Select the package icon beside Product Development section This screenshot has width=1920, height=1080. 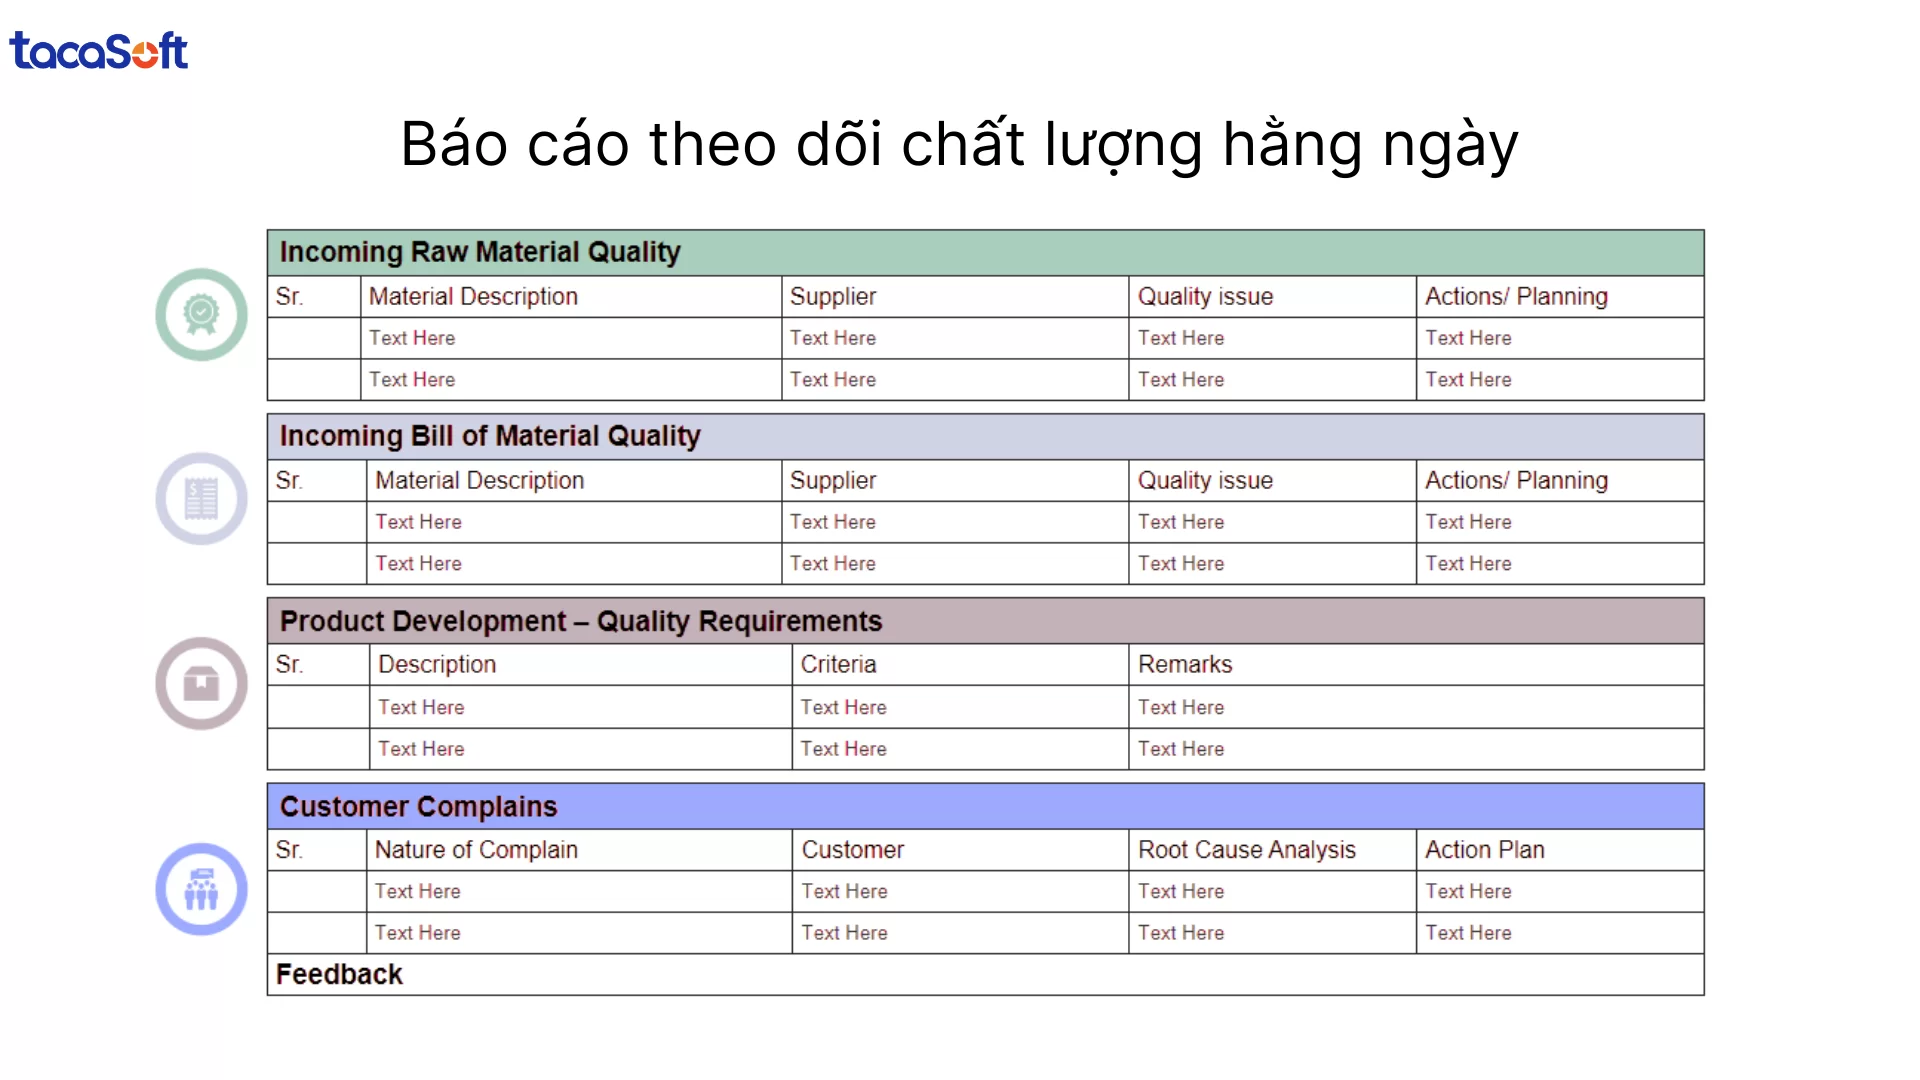point(201,683)
